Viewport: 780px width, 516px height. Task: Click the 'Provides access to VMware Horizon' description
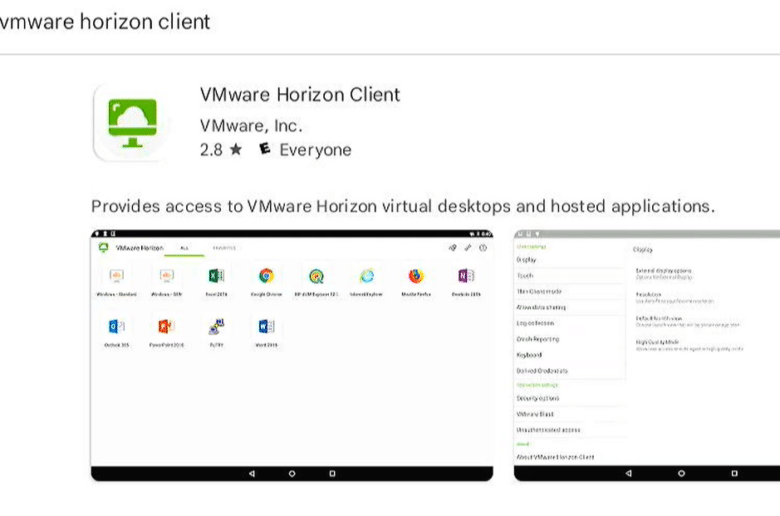click(x=403, y=206)
